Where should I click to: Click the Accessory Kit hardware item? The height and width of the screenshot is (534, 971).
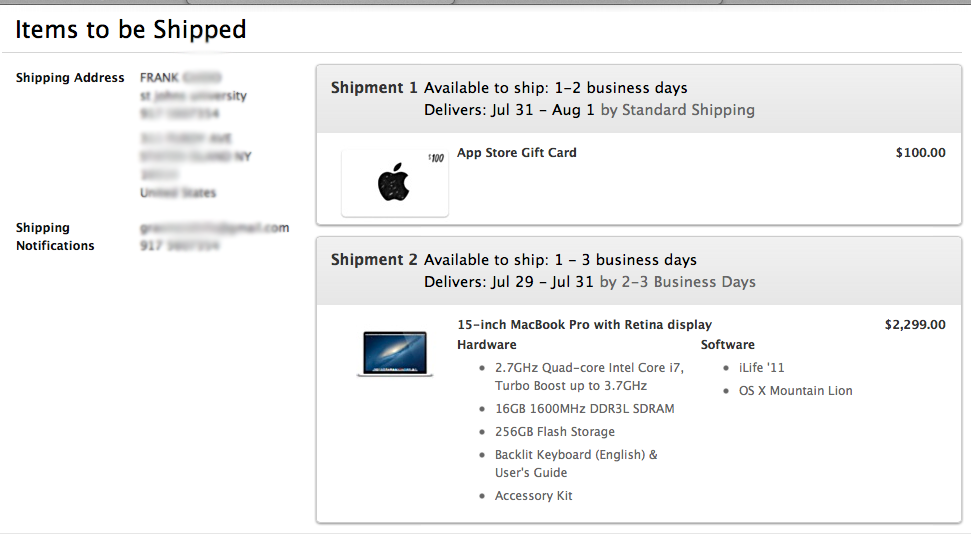[533, 496]
